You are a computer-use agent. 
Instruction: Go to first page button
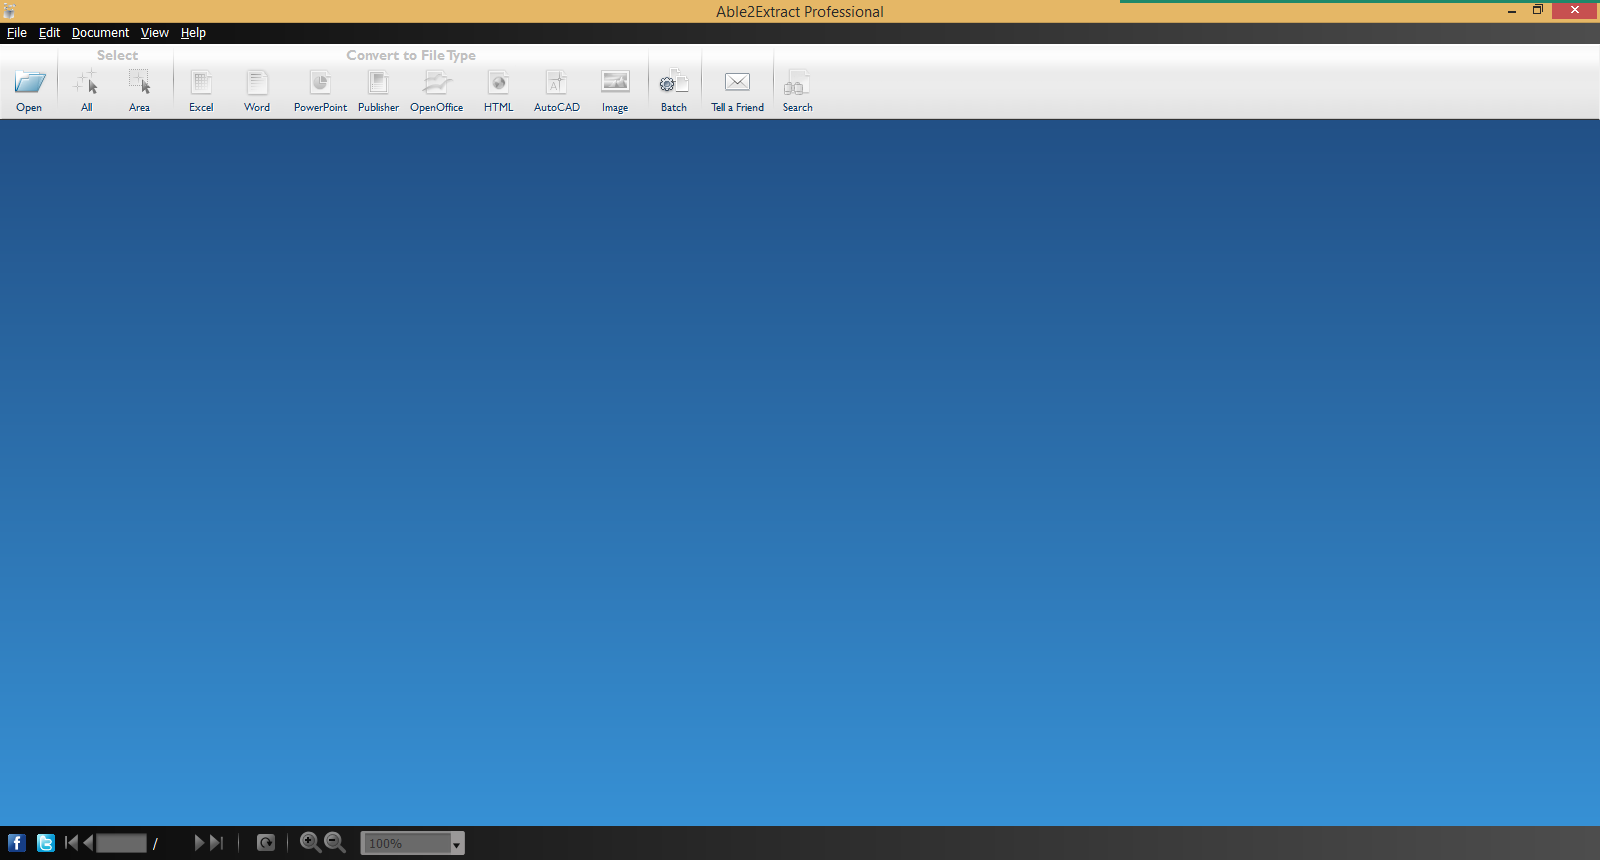[x=70, y=843]
